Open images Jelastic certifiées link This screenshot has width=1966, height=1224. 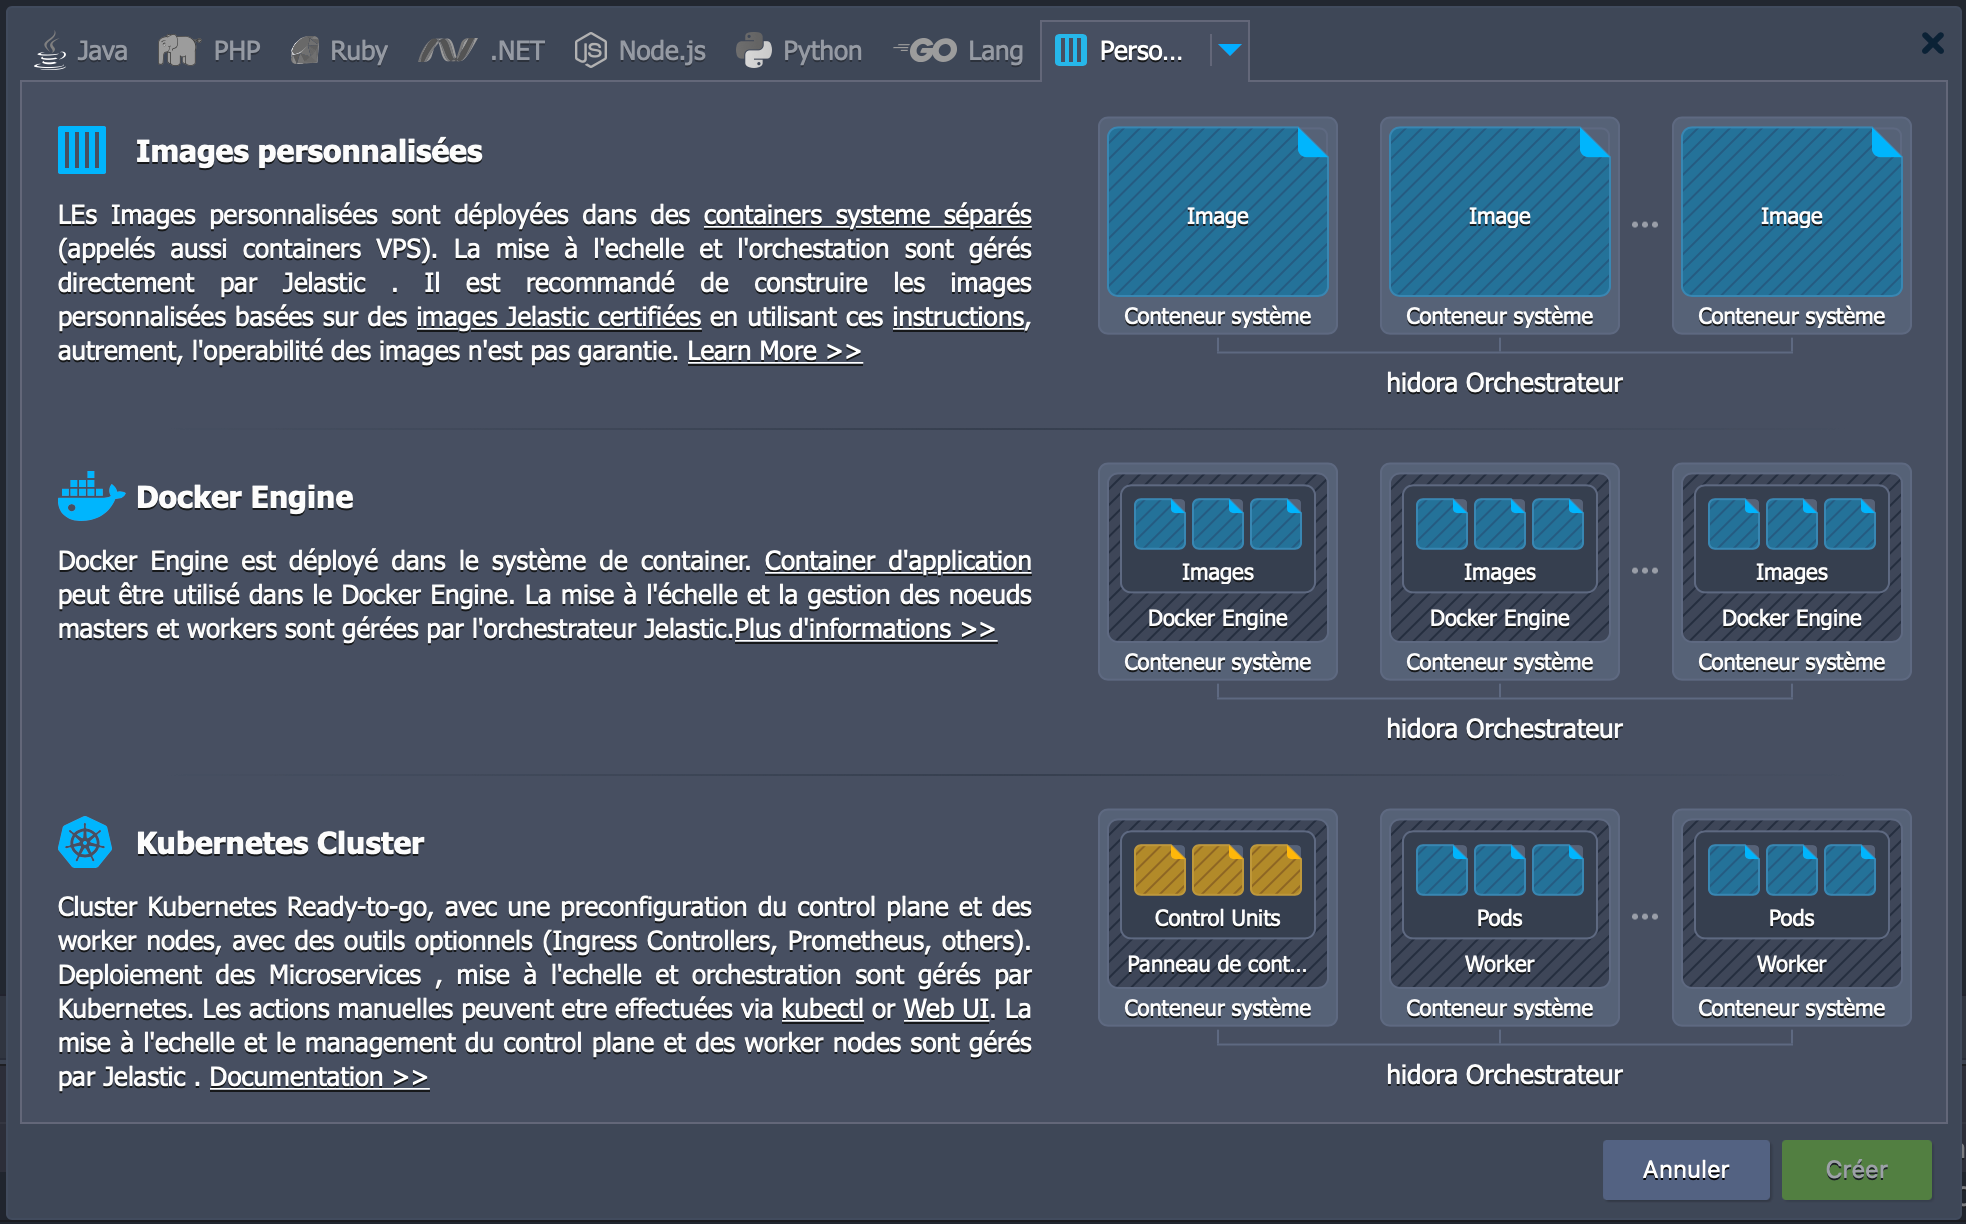click(x=558, y=317)
